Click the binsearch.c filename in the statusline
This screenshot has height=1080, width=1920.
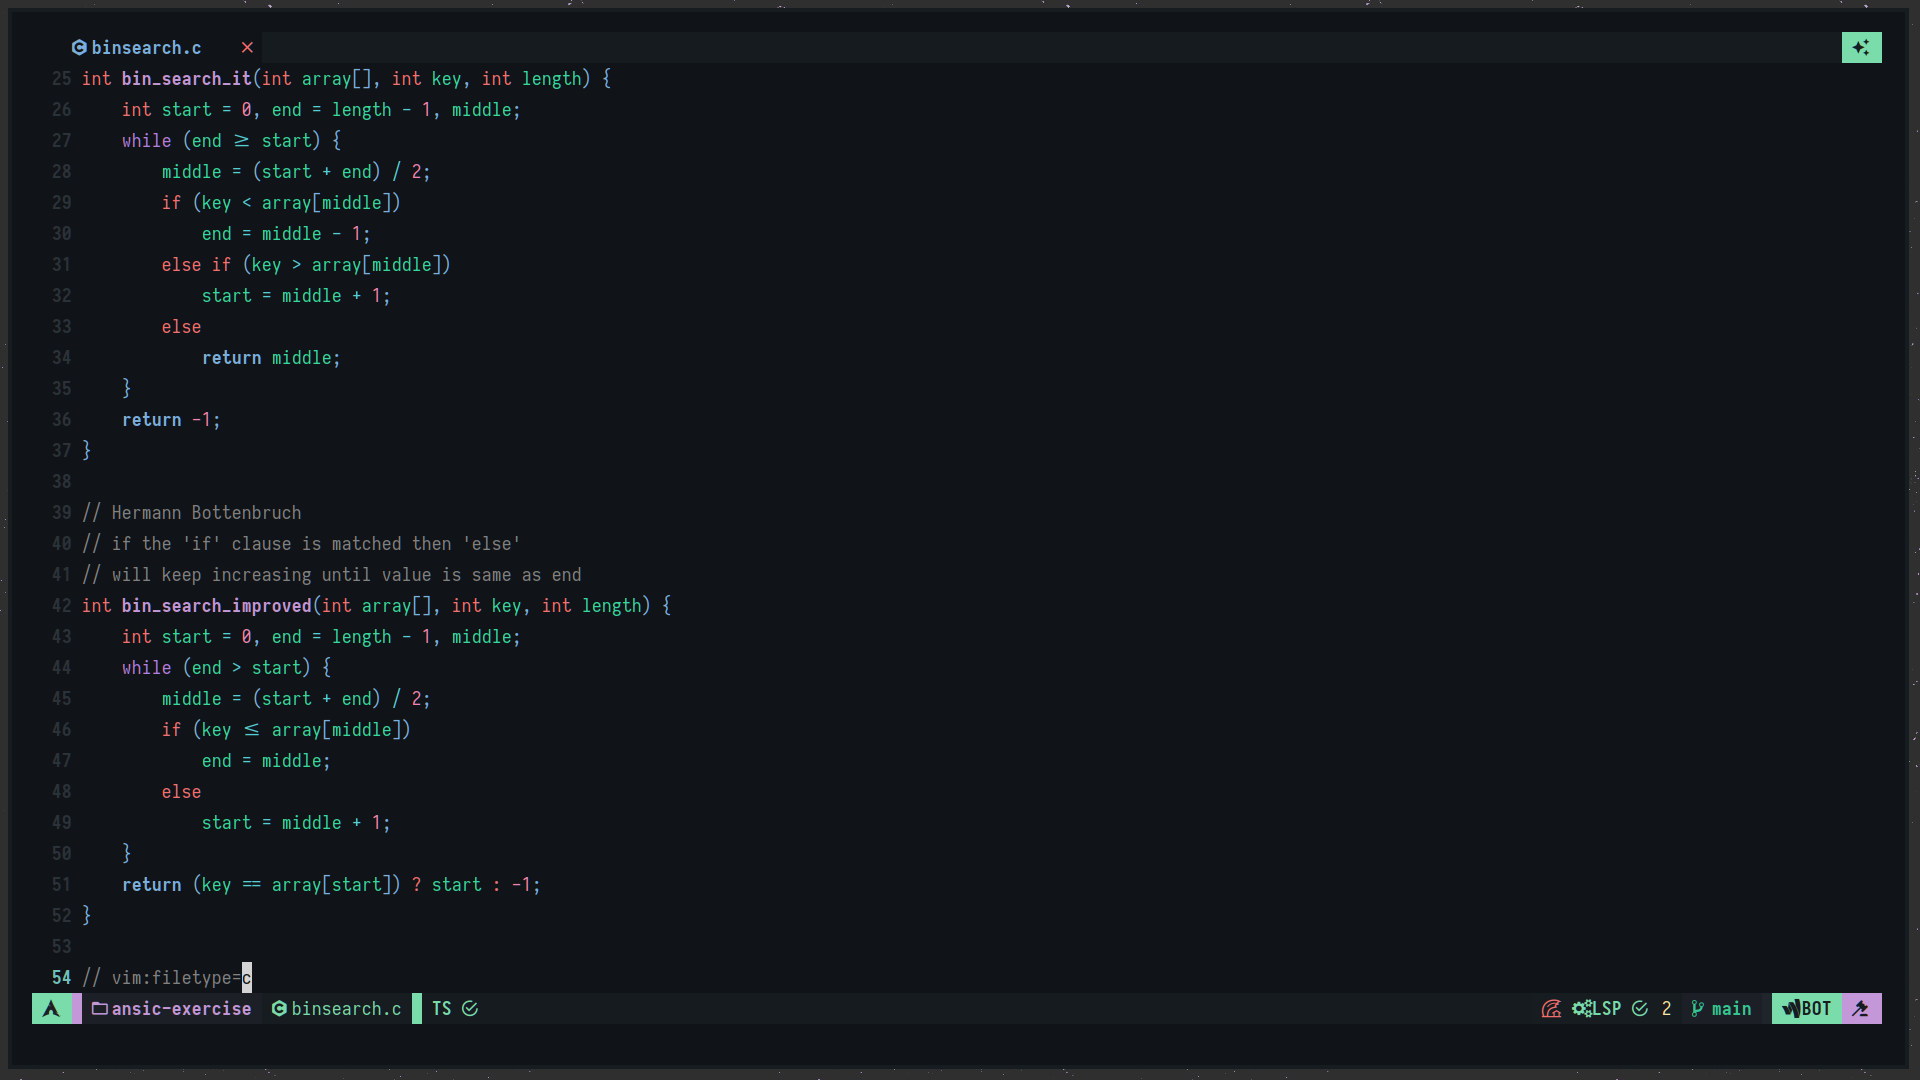click(x=346, y=1008)
